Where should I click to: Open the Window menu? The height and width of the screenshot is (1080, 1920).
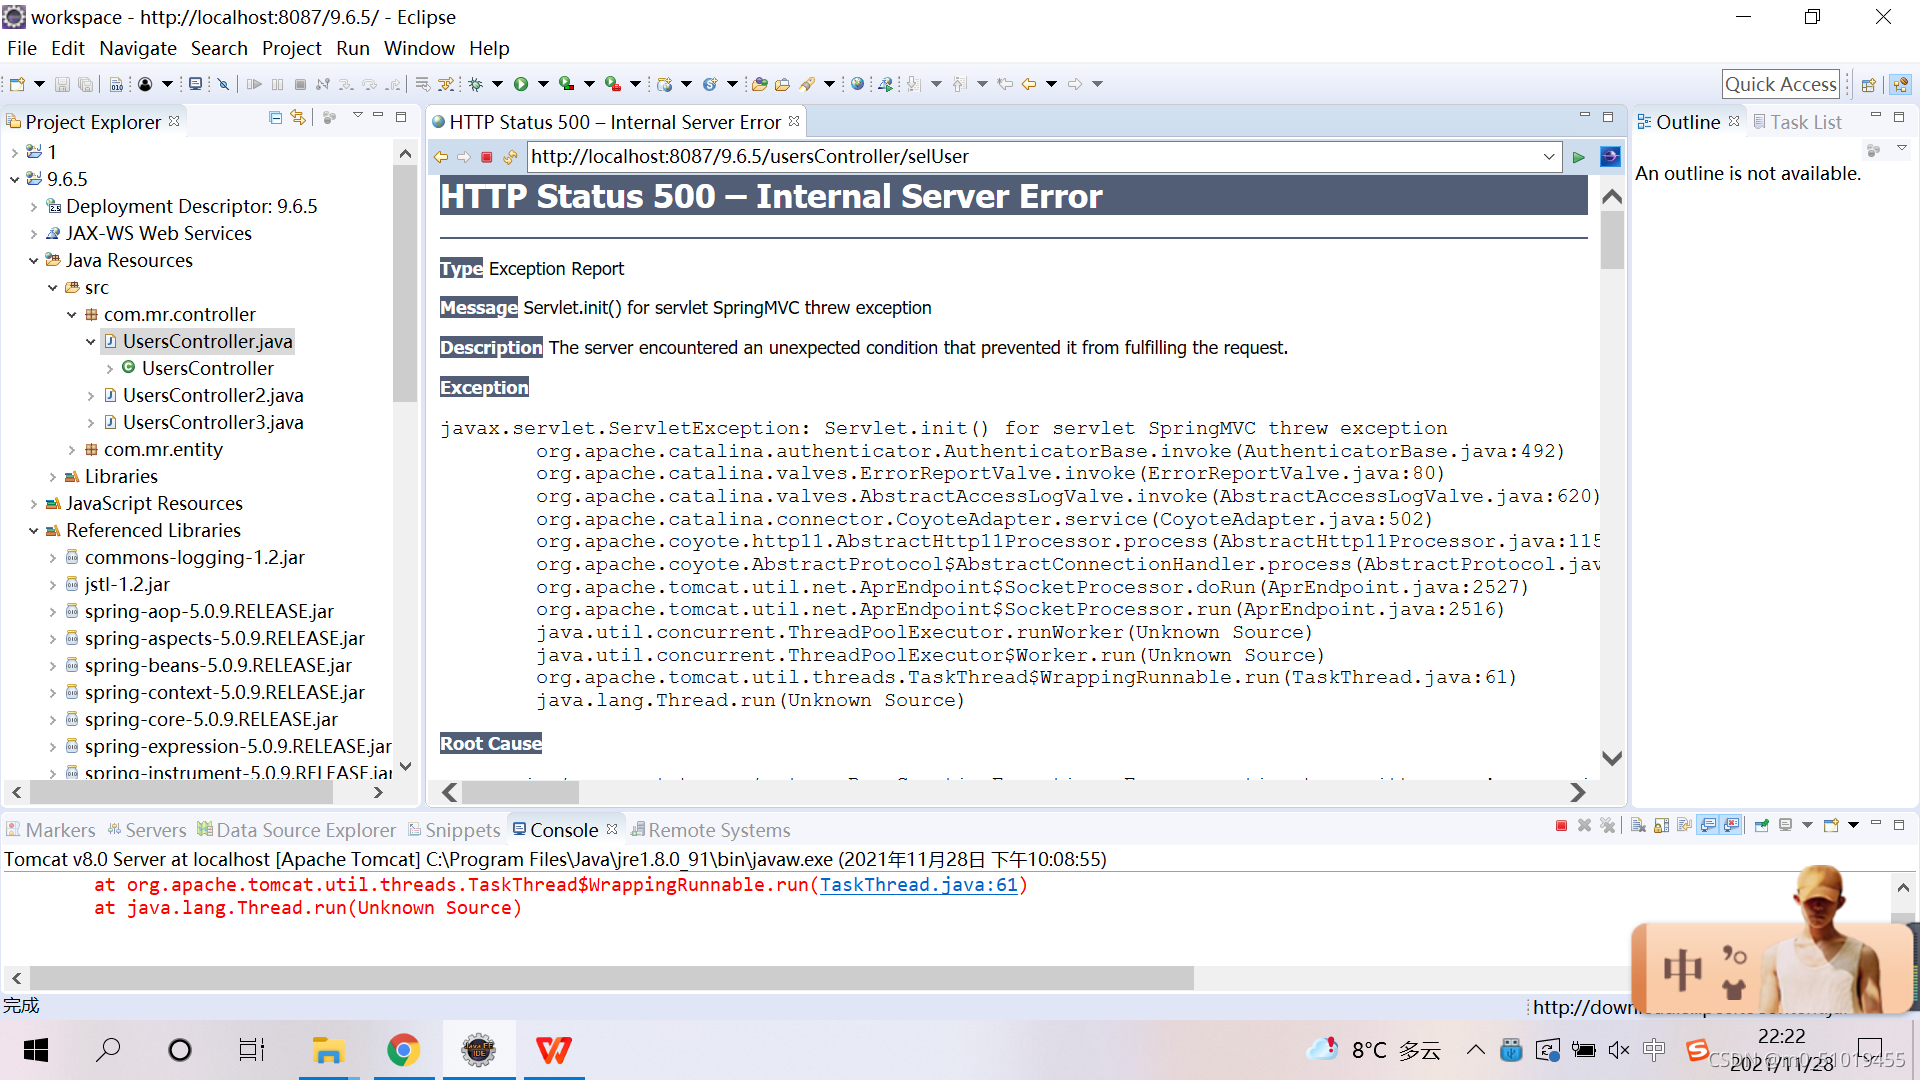tap(419, 48)
